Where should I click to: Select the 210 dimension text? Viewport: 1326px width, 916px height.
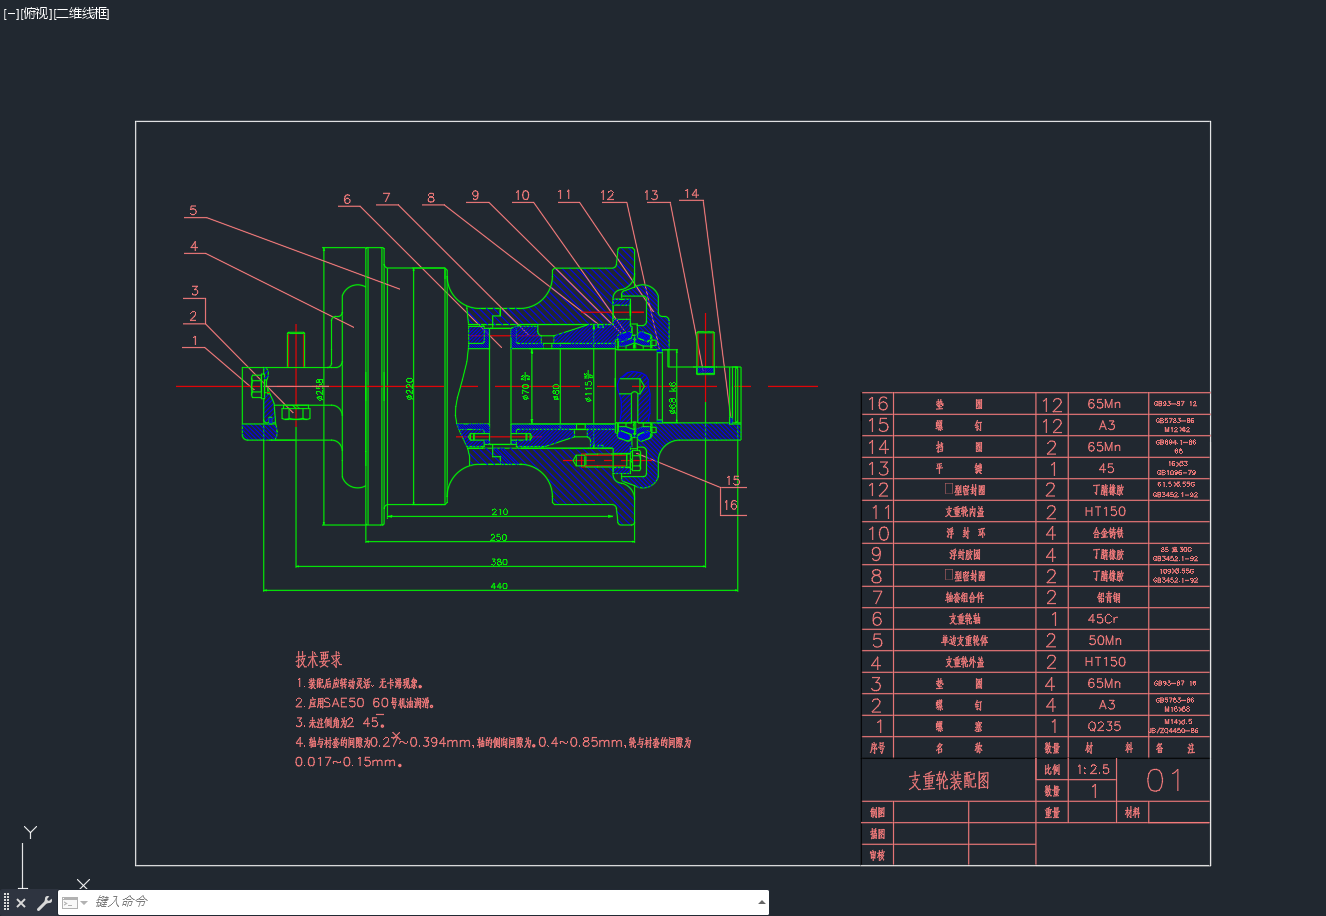pos(499,511)
